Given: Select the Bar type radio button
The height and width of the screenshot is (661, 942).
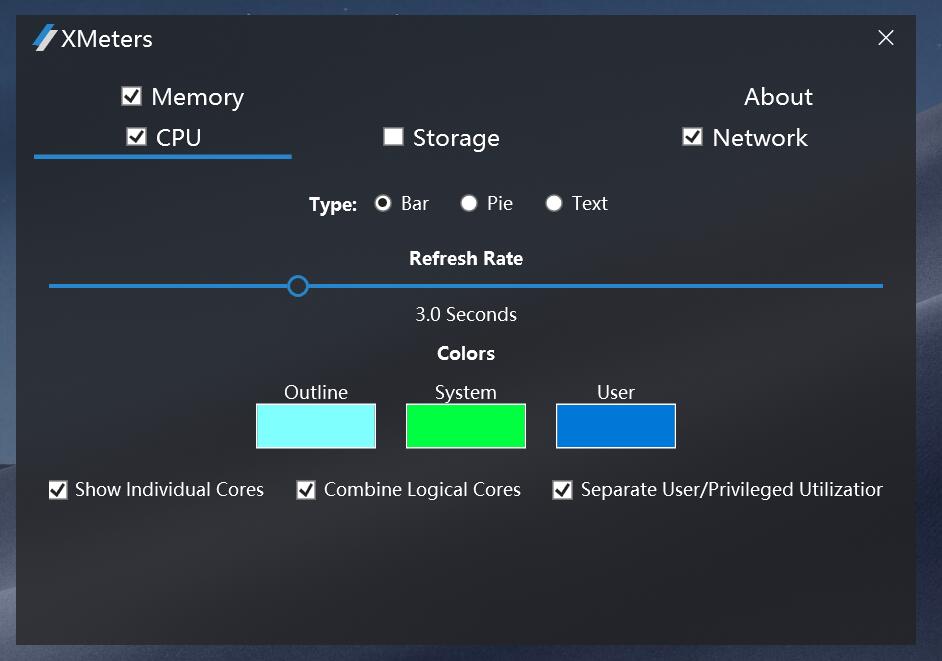Looking at the screenshot, I should [383, 203].
